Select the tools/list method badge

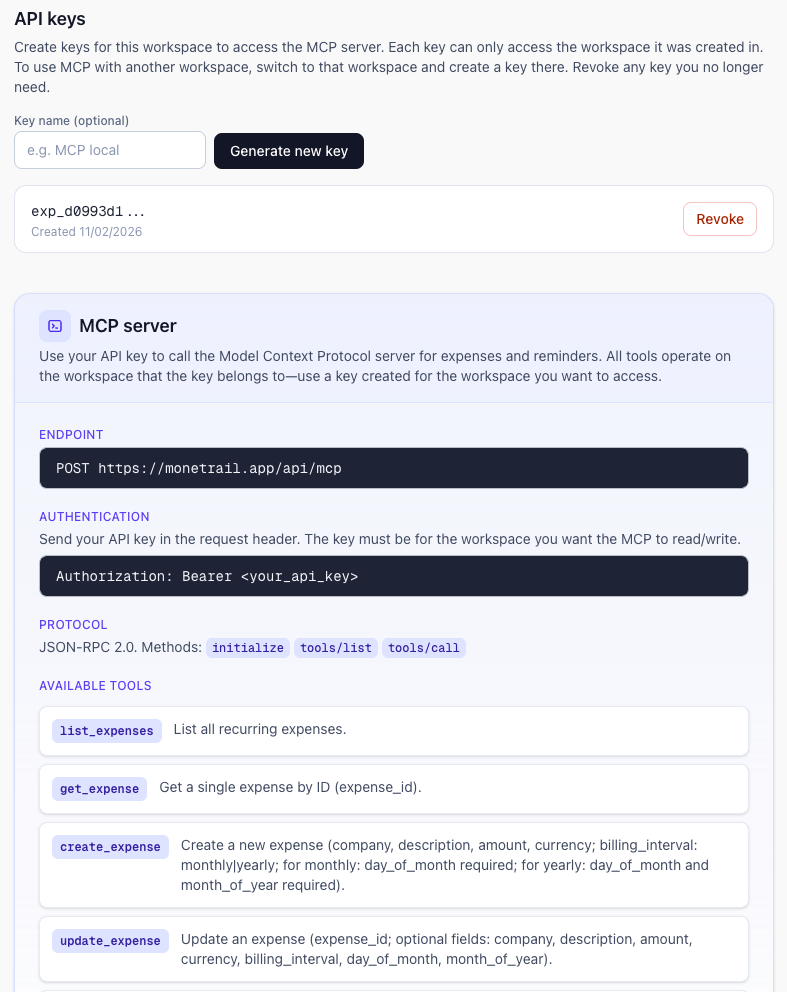(336, 648)
